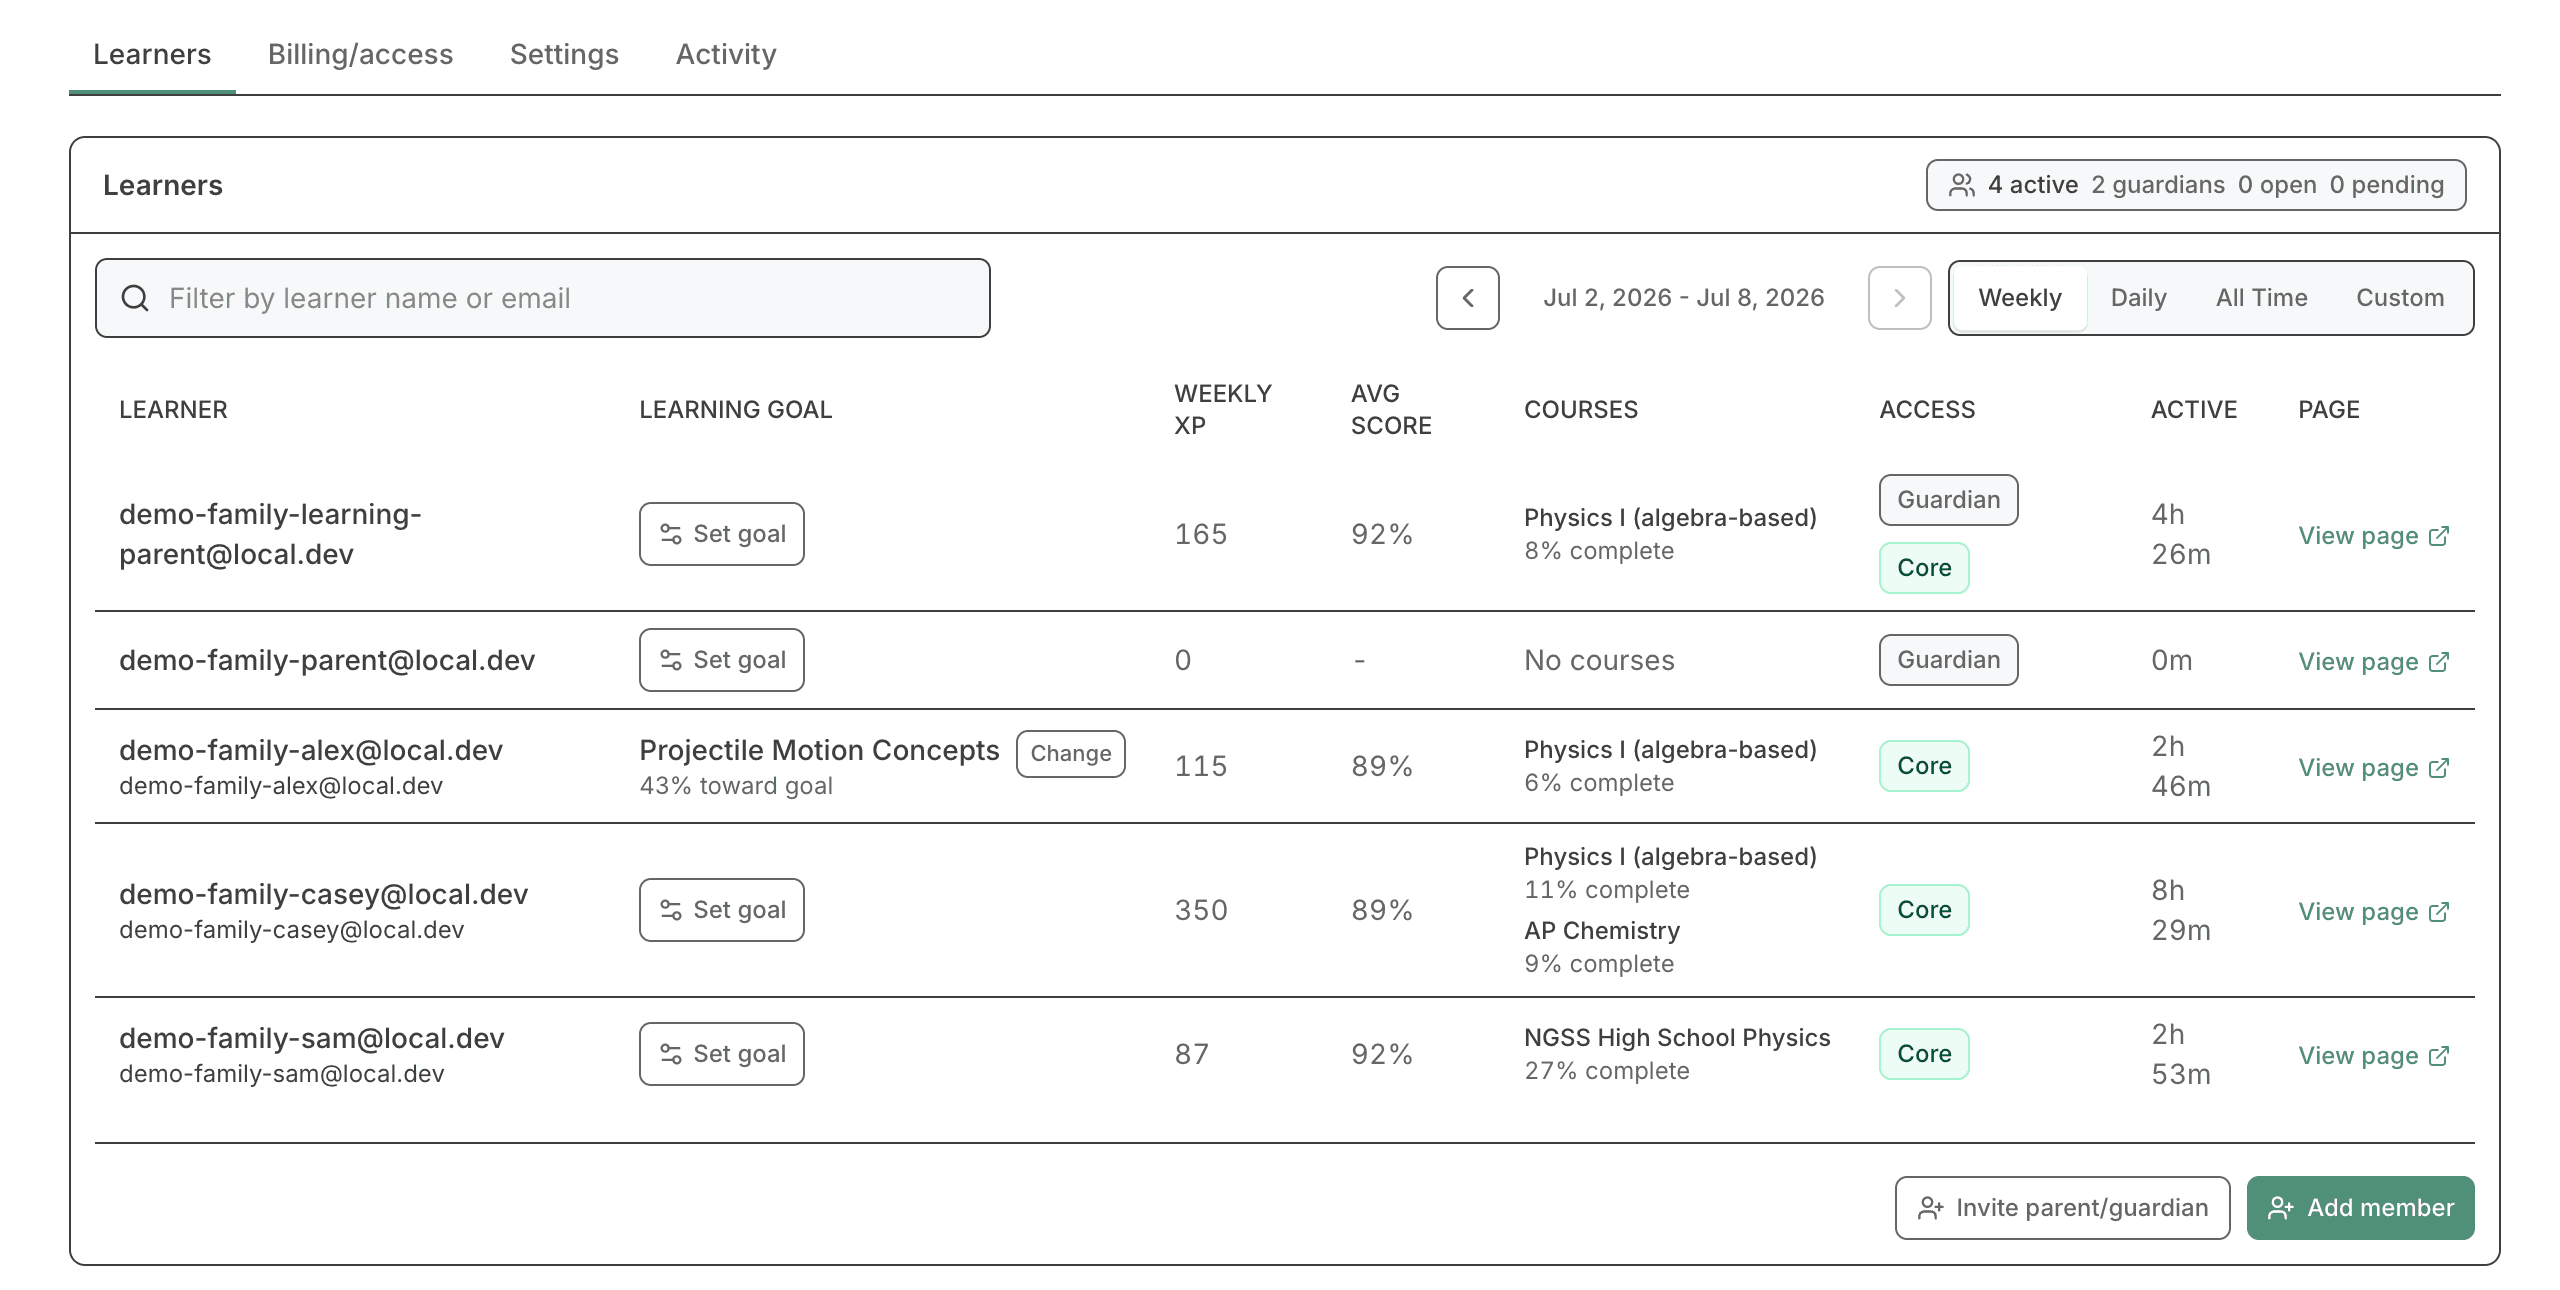The image size is (2560, 1290).
Task: Set goal for demo-family-learning-parent
Action: pos(722,534)
